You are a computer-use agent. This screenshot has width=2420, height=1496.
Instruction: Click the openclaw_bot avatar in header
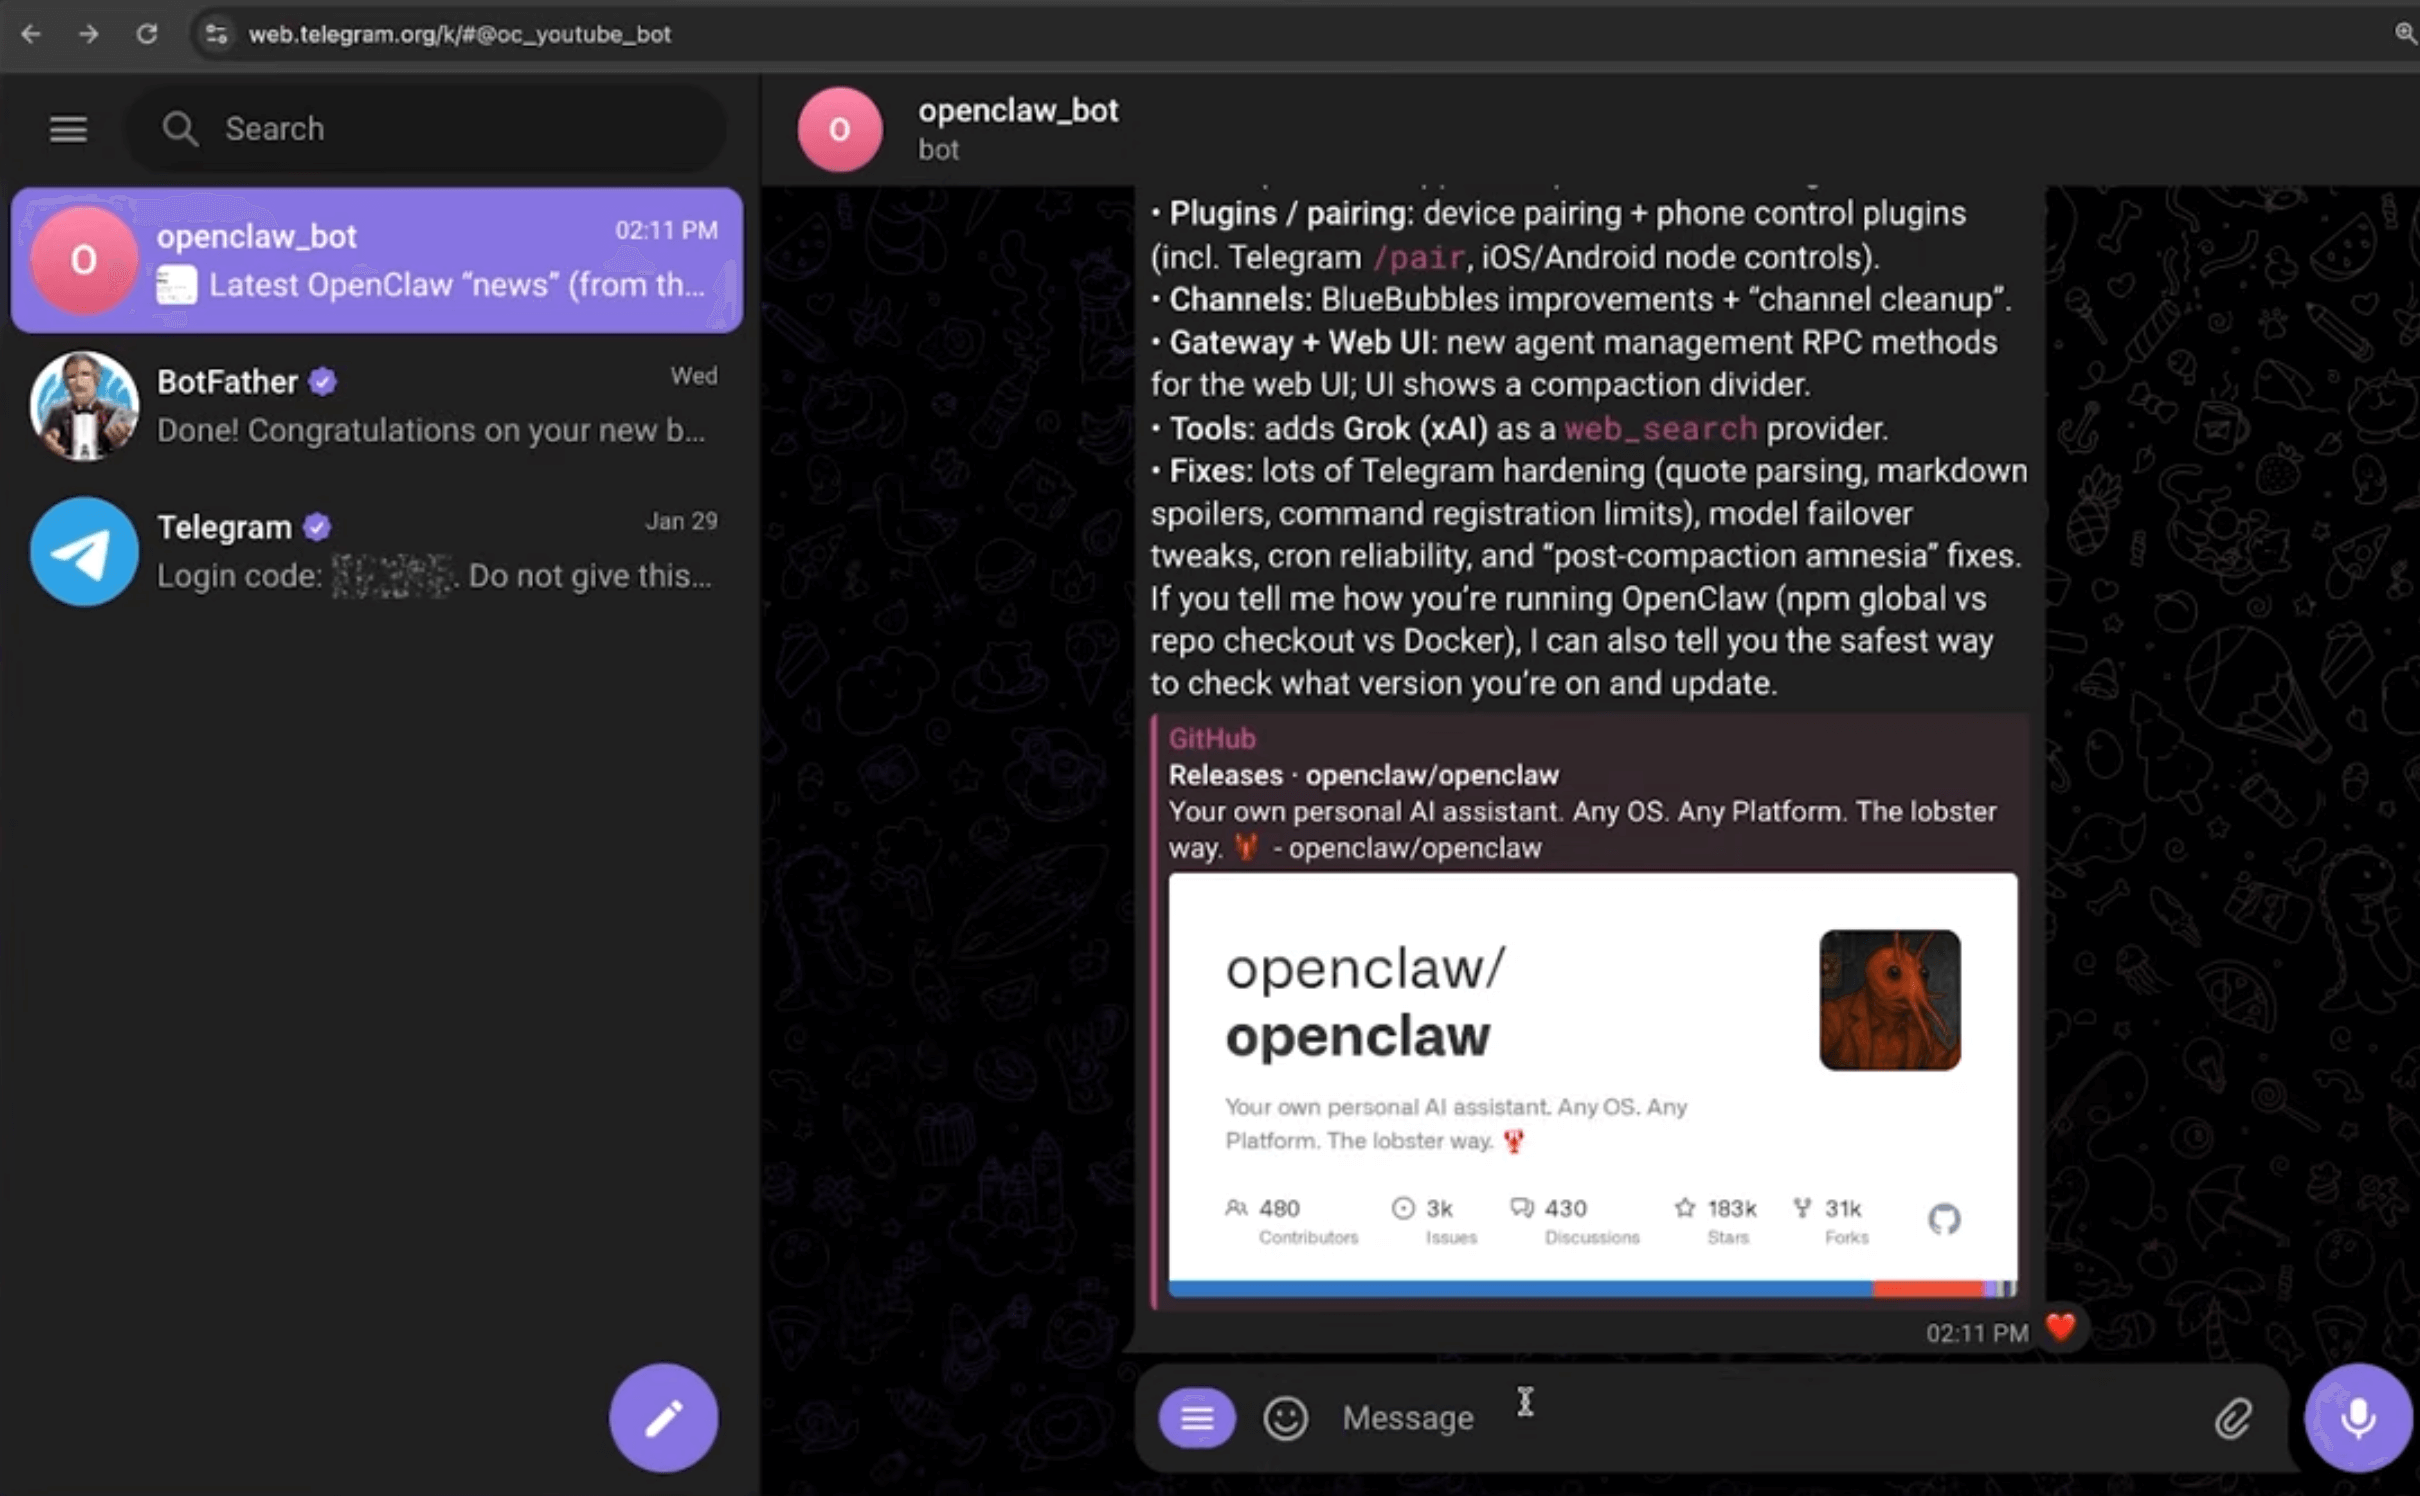coord(838,128)
